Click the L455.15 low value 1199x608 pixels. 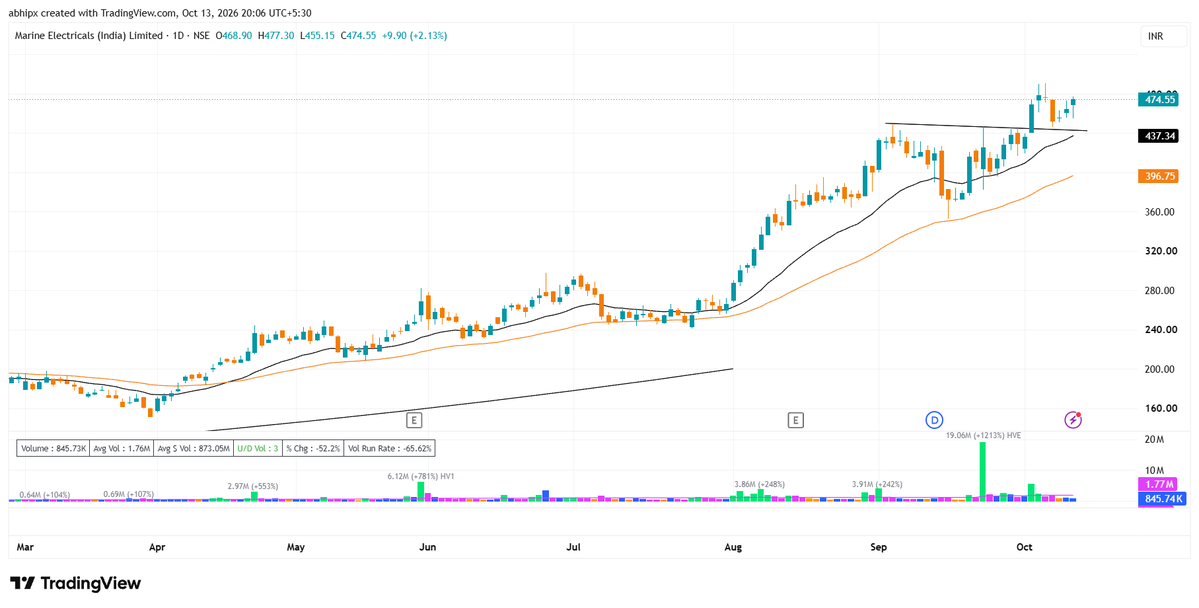317,35
